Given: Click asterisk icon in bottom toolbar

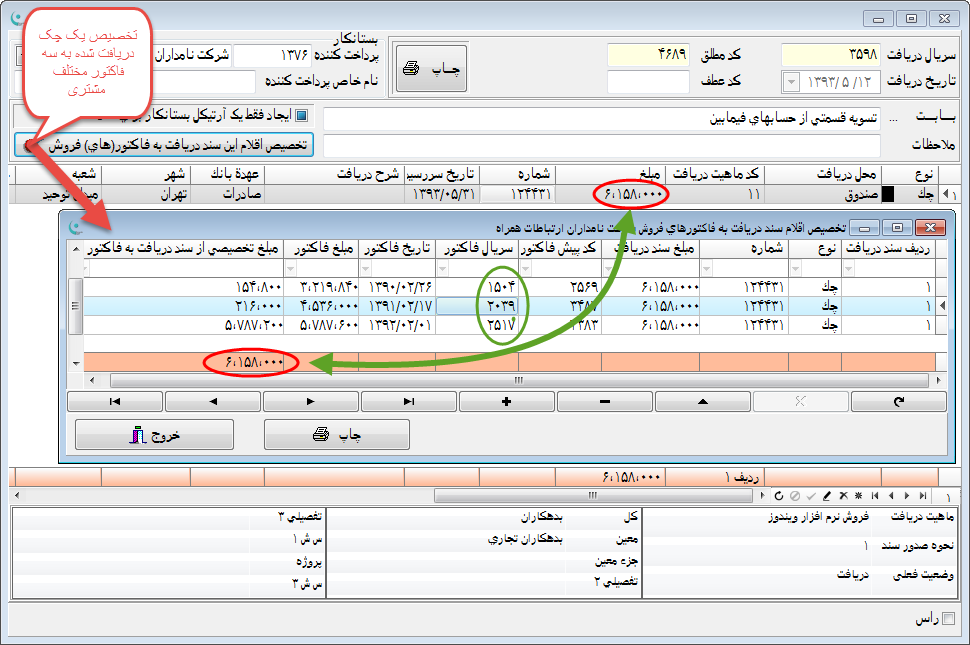Looking at the screenshot, I should click(859, 496).
